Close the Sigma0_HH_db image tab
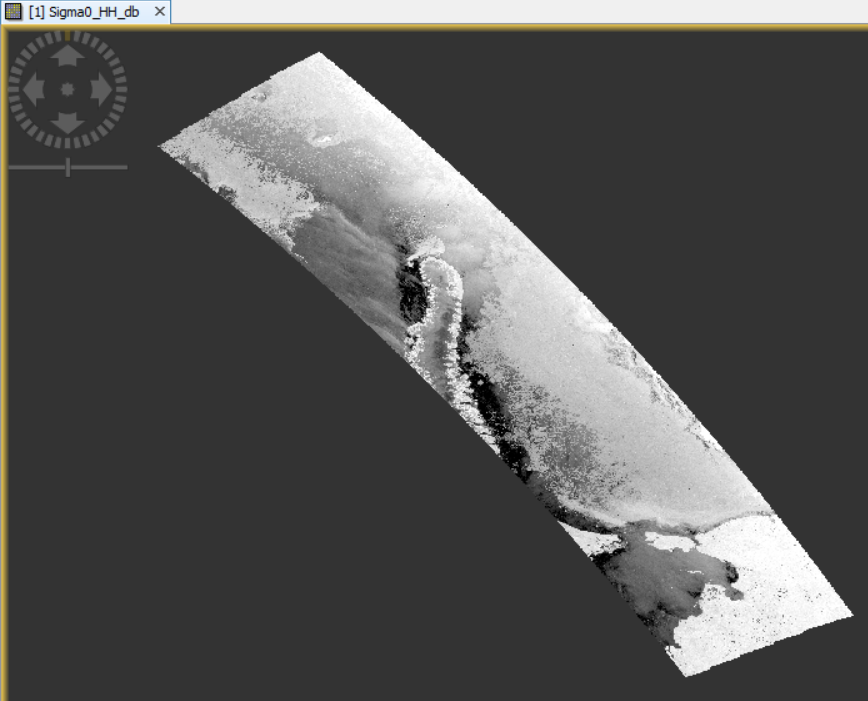The image size is (868, 701). click(x=159, y=11)
